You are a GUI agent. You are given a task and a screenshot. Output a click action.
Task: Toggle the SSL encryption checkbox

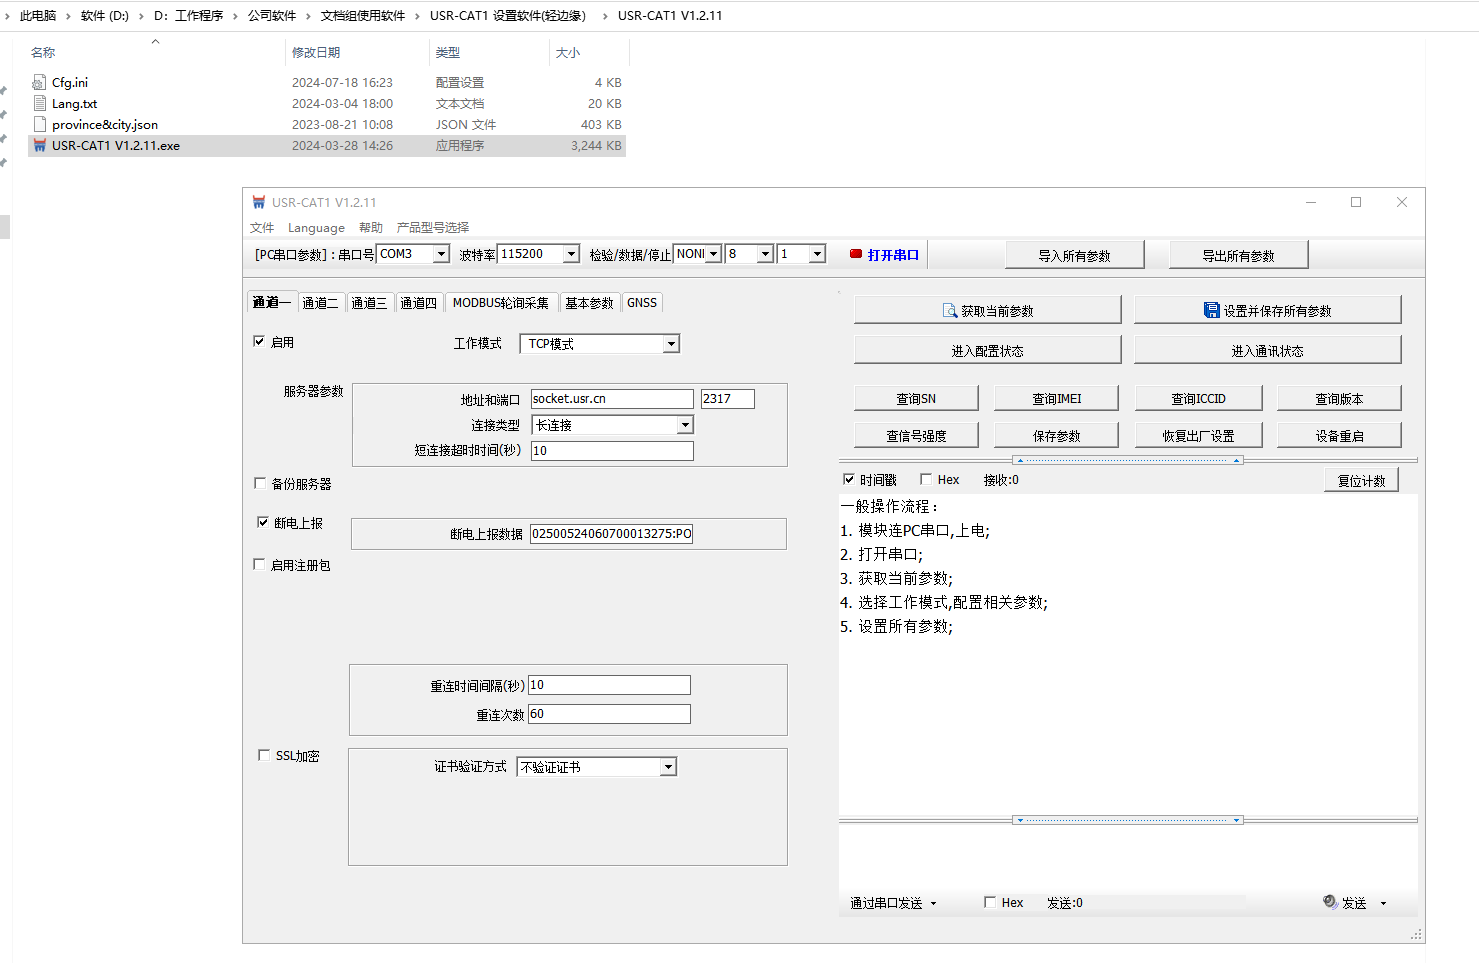[264, 756]
